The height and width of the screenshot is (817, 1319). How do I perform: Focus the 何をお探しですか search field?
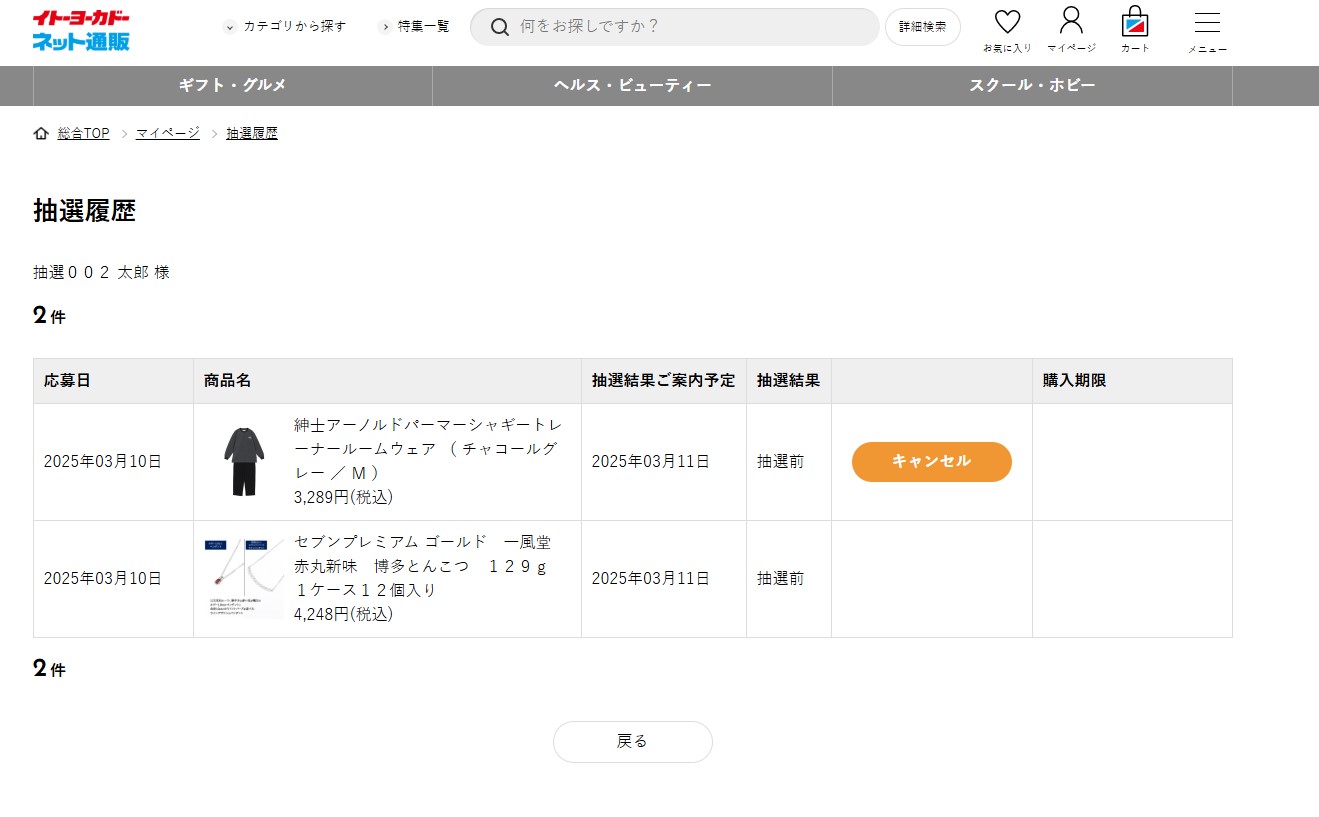click(x=690, y=27)
